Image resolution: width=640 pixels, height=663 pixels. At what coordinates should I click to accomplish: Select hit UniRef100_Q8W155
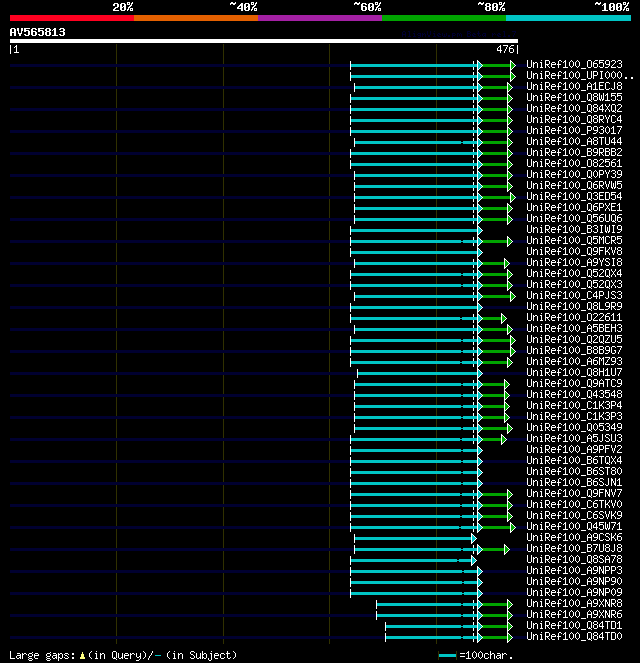point(574,97)
